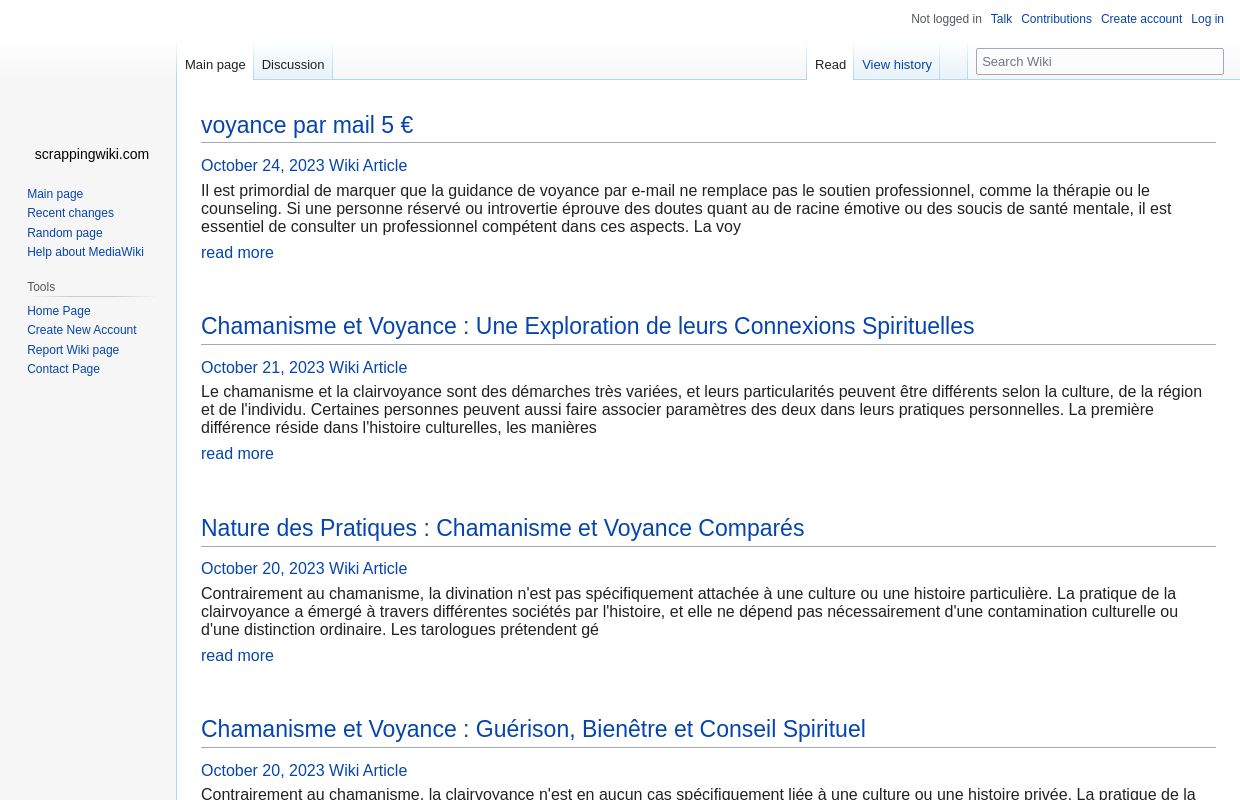This screenshot has height=800, width=1240.
Task: Open the Talk page link
Action: click(1001, 19)
